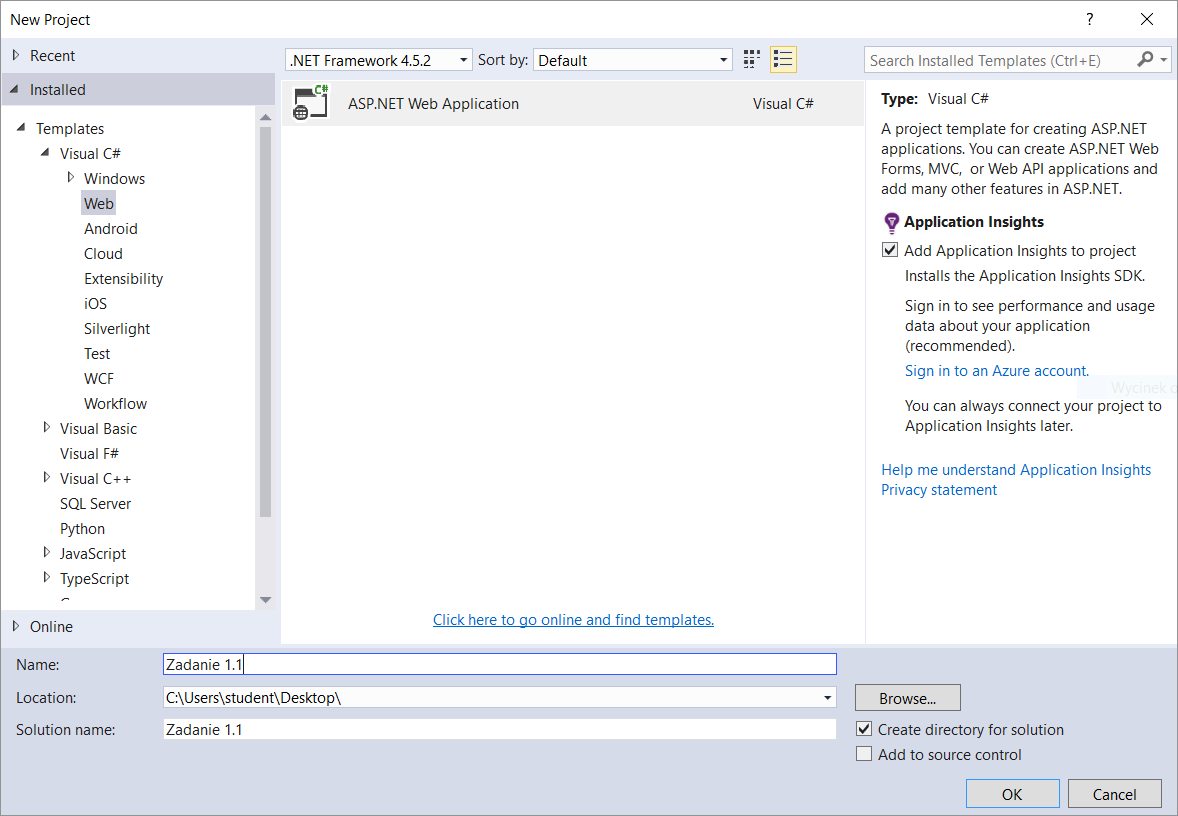The width and height of the screenshot is (1178, 816).
Task: Open Sign in to an Azure account link
Action: [996, 370]
